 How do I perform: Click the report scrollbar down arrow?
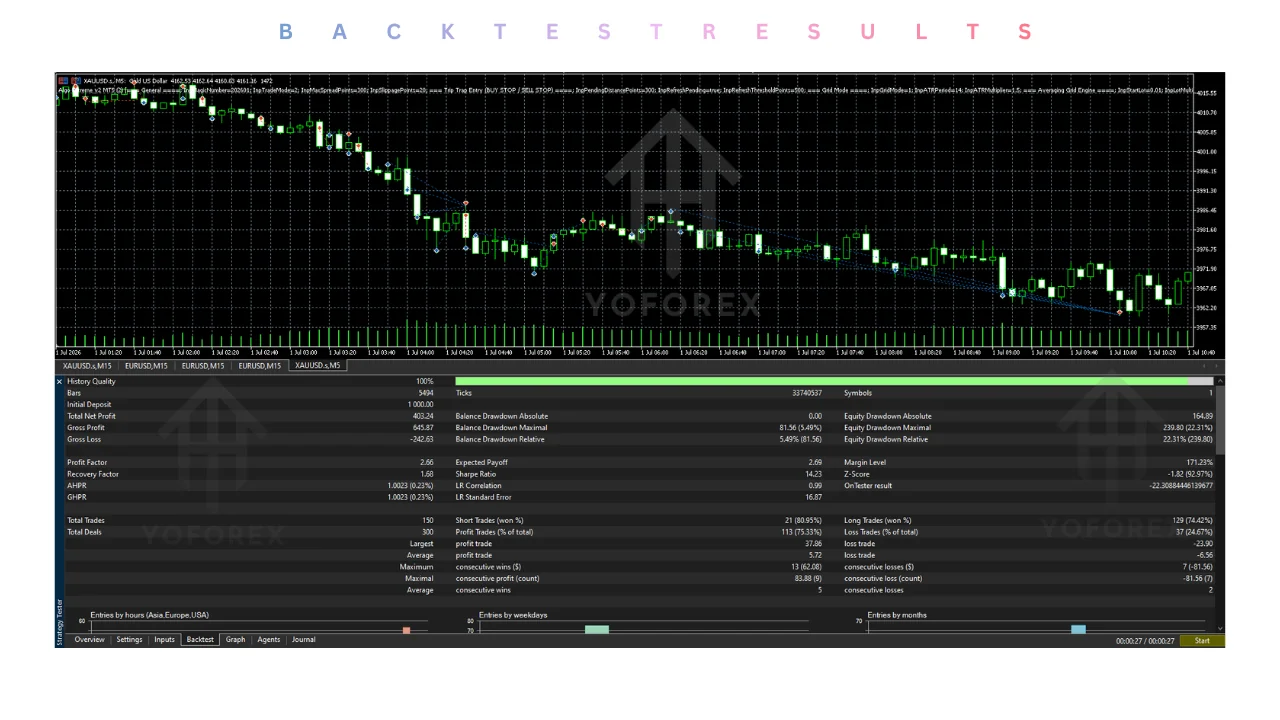click(1220, 628)
